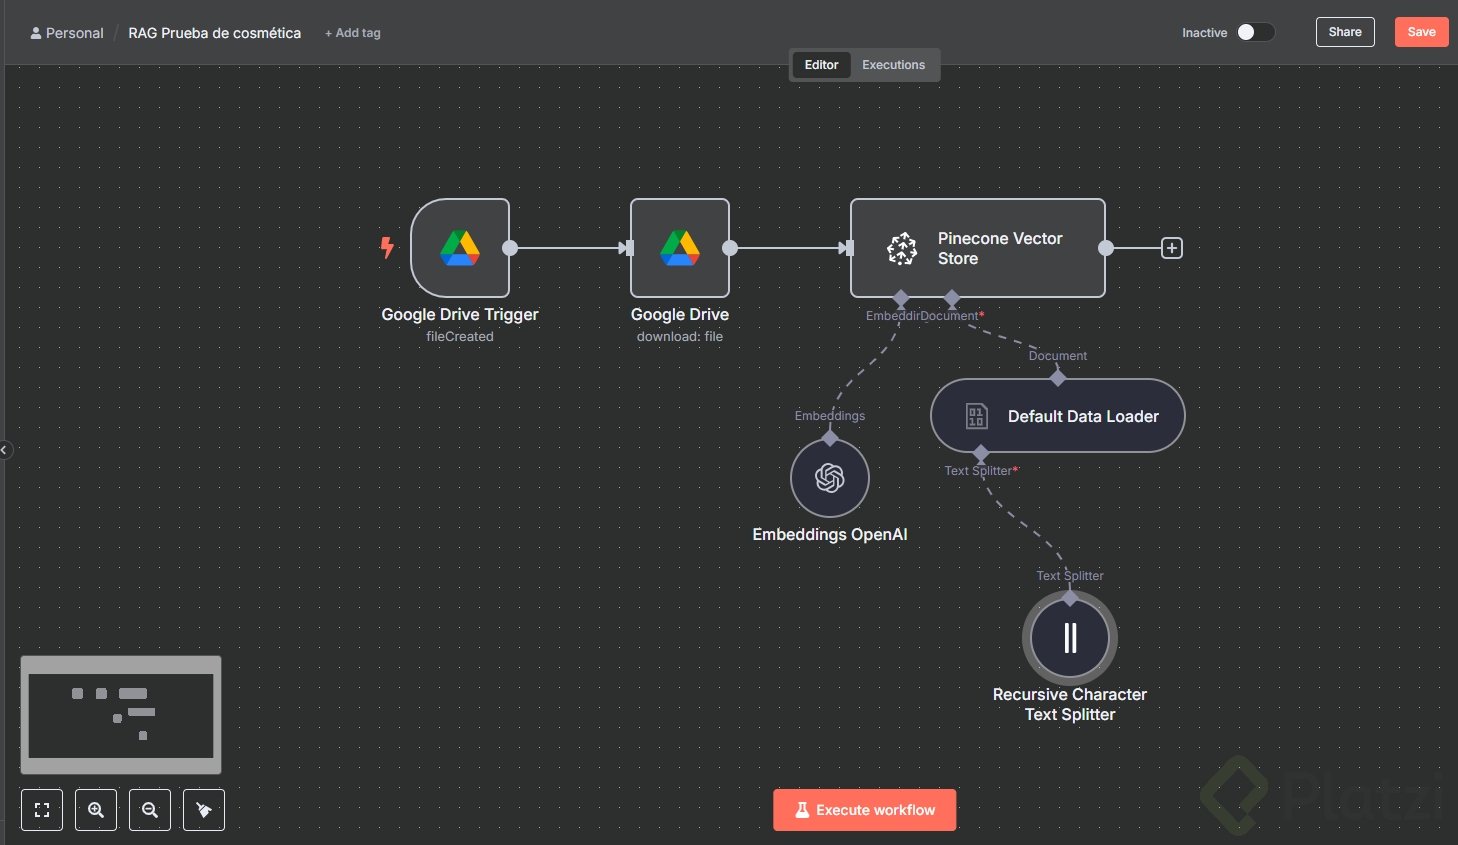Click the Google Drive Trigger label
1458x845 pixels.
pyautogui.click(x=460, y=314)
